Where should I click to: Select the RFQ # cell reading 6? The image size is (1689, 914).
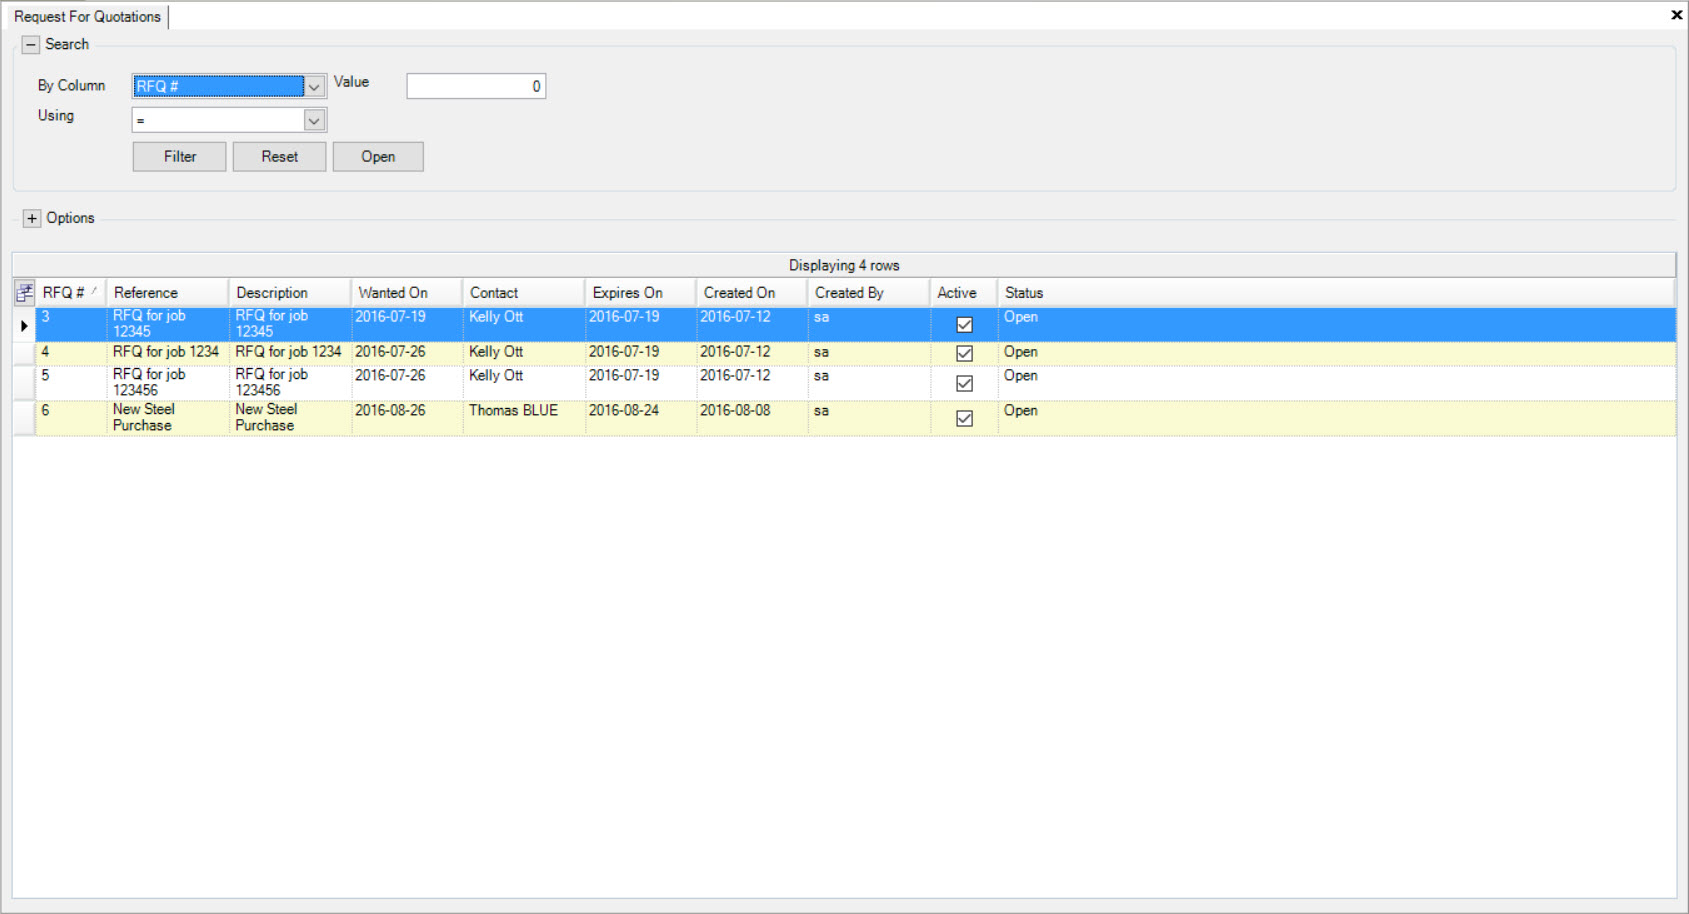pos(71,418)
